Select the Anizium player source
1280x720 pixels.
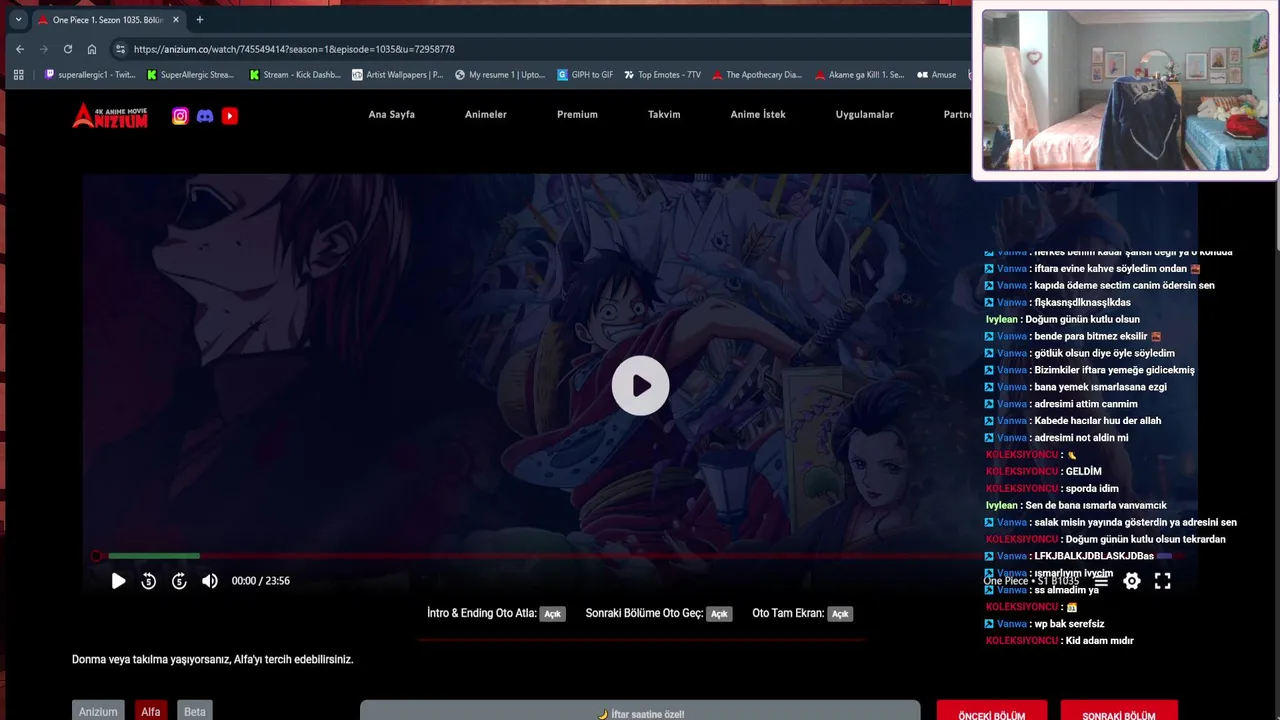(98, 711)
